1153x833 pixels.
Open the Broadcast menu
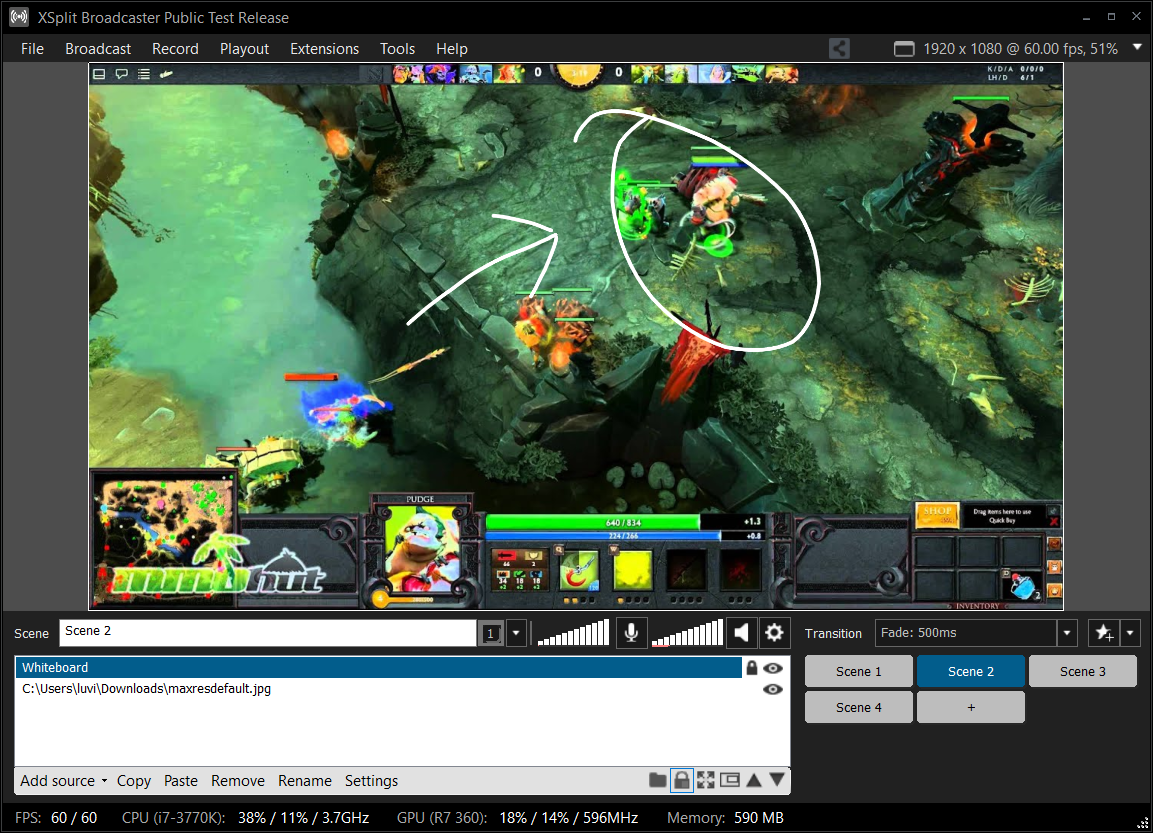(98, 49)
